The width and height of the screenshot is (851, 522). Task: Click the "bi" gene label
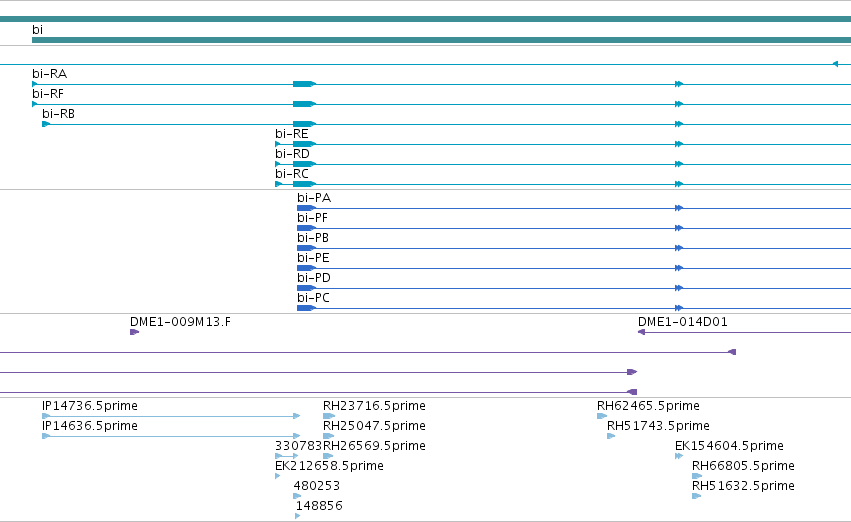37,30
